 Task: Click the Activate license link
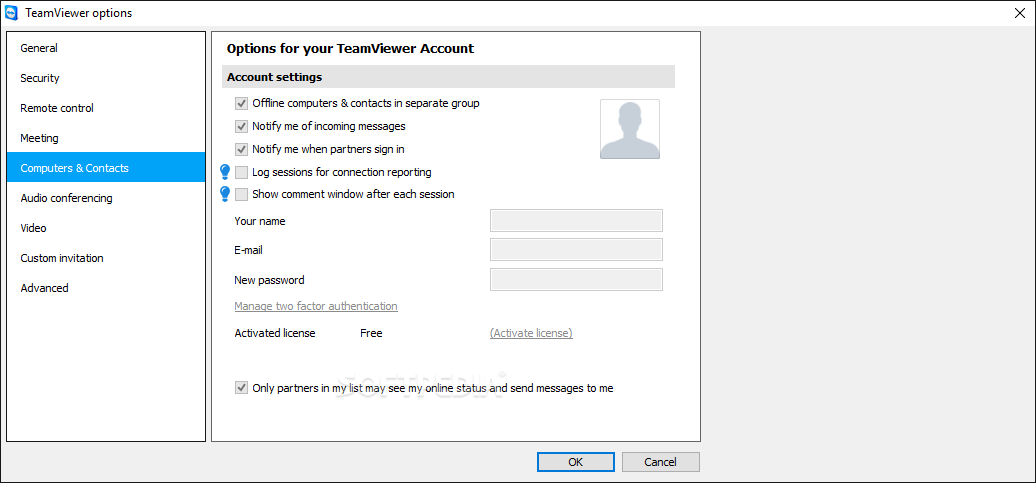531,334
